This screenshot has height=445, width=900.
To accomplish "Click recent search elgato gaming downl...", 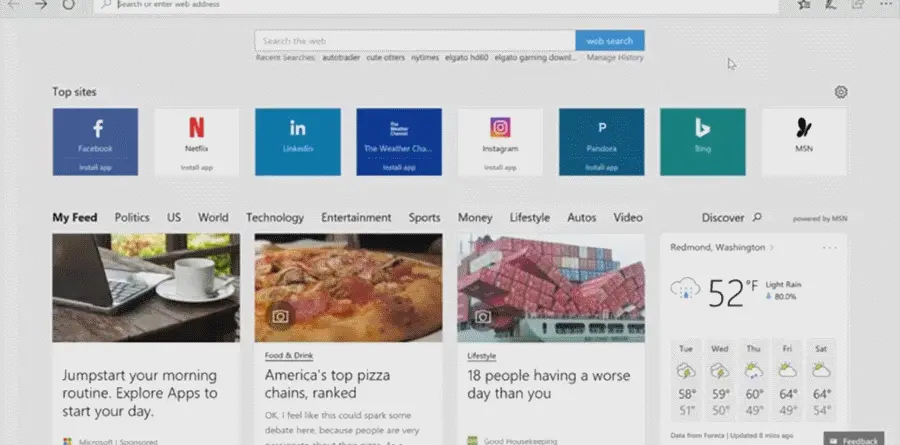I will pos(535,57).
